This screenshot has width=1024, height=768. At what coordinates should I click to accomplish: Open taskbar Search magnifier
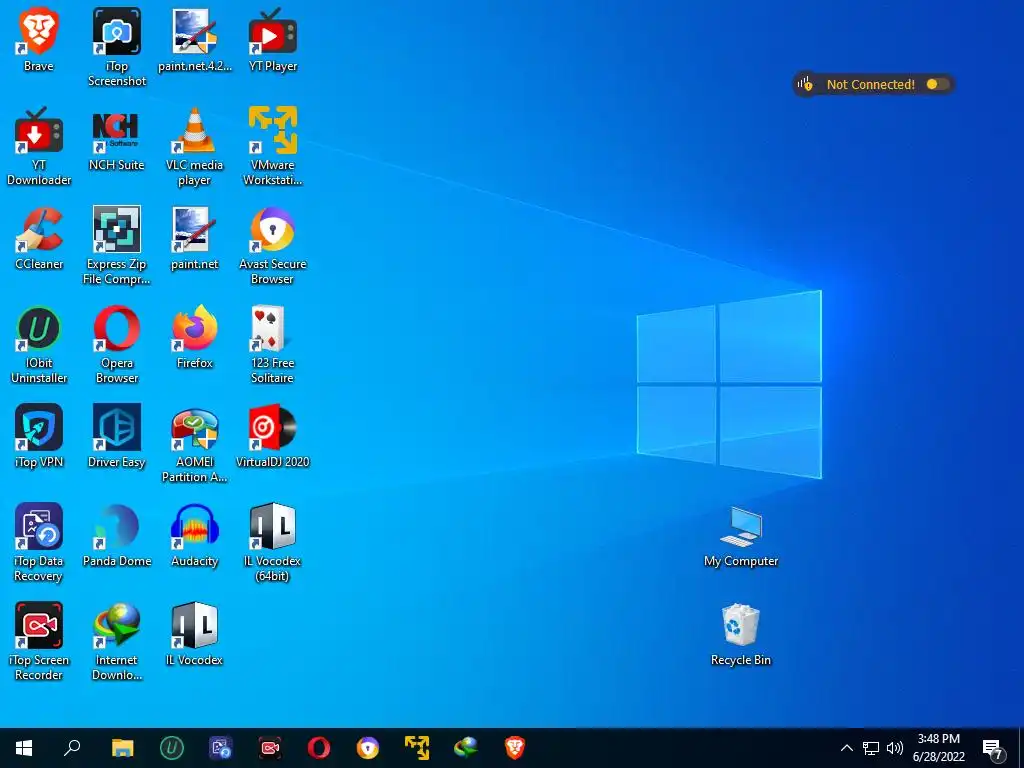pos(72,748)
